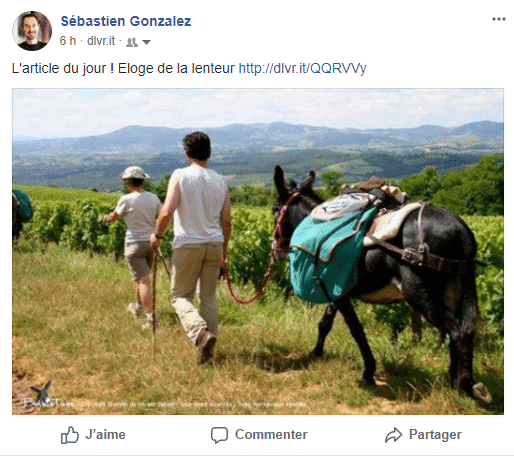Click the post text 'Eloge de la lenteur'
514x456 pixels.
176,68
